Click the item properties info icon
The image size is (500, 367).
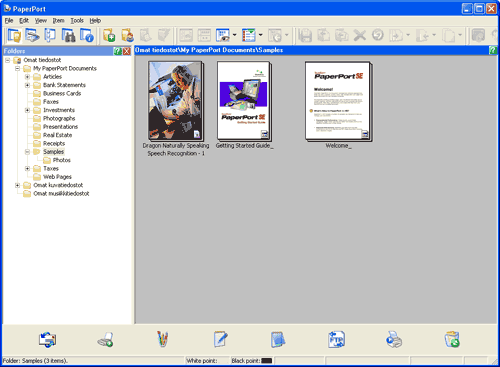pyautogui.click(x=87, y=35)
